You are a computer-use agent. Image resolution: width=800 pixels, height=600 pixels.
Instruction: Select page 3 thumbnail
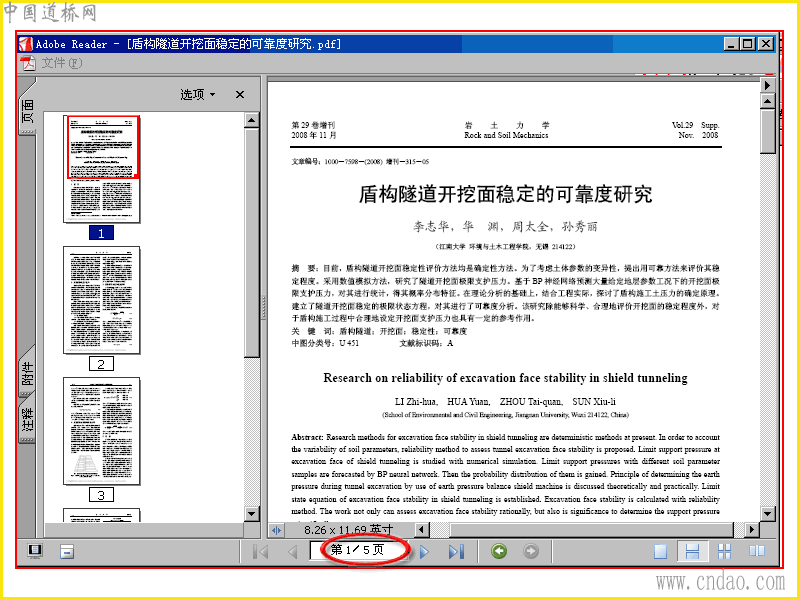(102, 431)
